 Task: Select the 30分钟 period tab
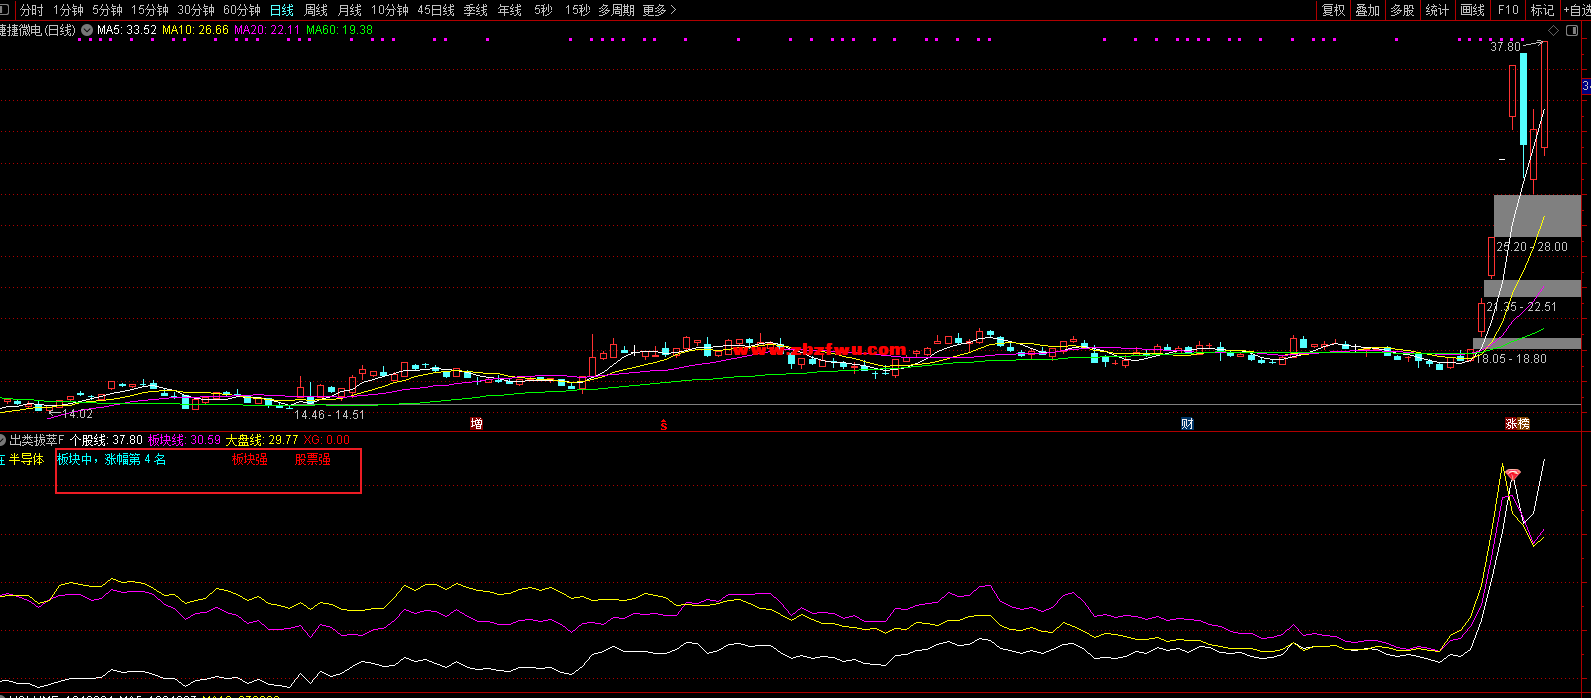click(x=196, y=10)
